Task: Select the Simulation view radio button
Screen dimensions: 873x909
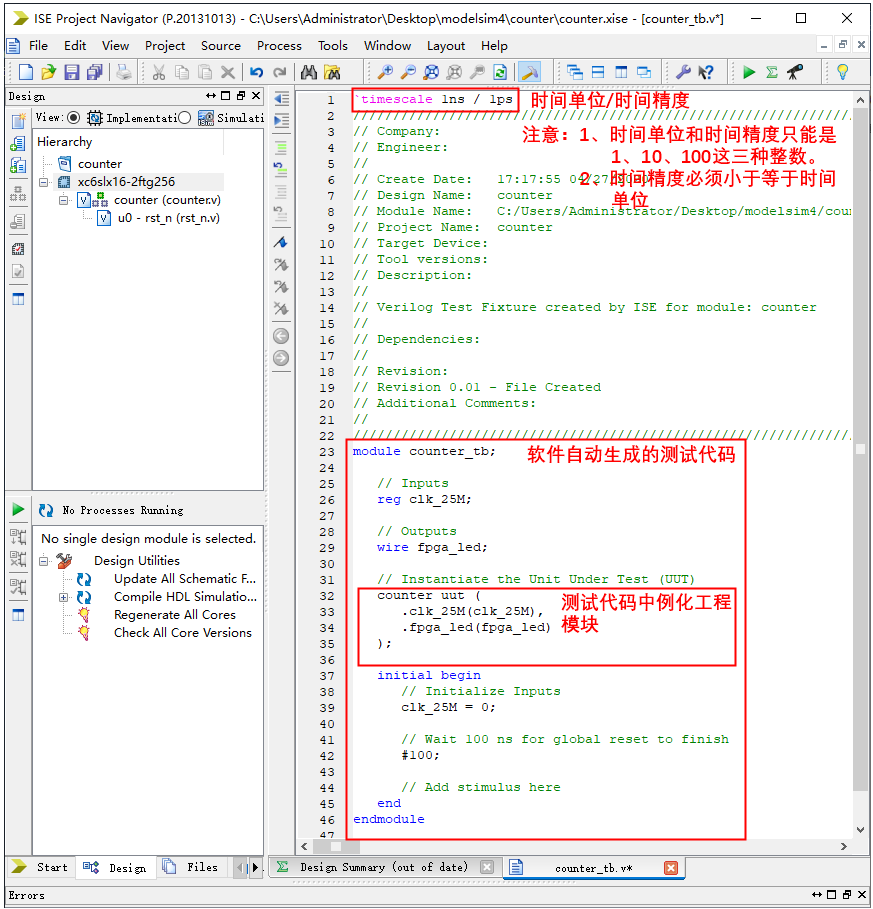Action: point(184,118)
